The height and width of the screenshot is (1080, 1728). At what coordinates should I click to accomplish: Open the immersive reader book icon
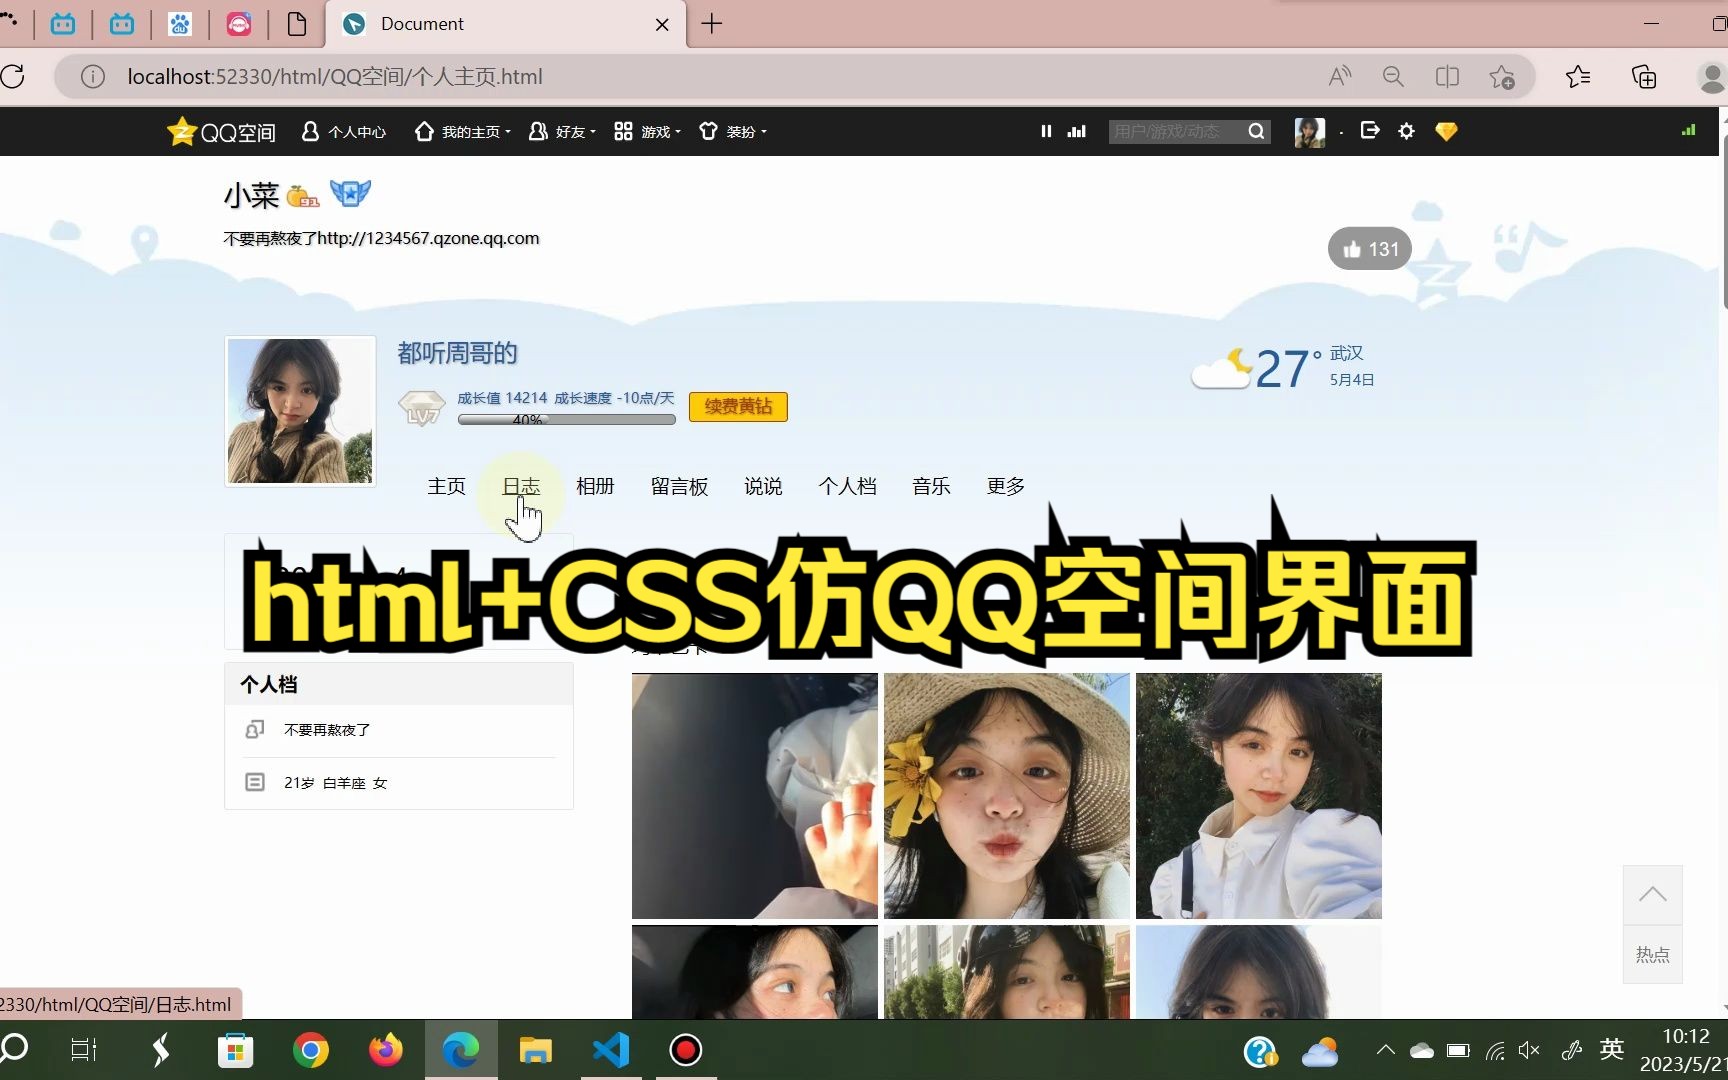[x=1447, y=76]
